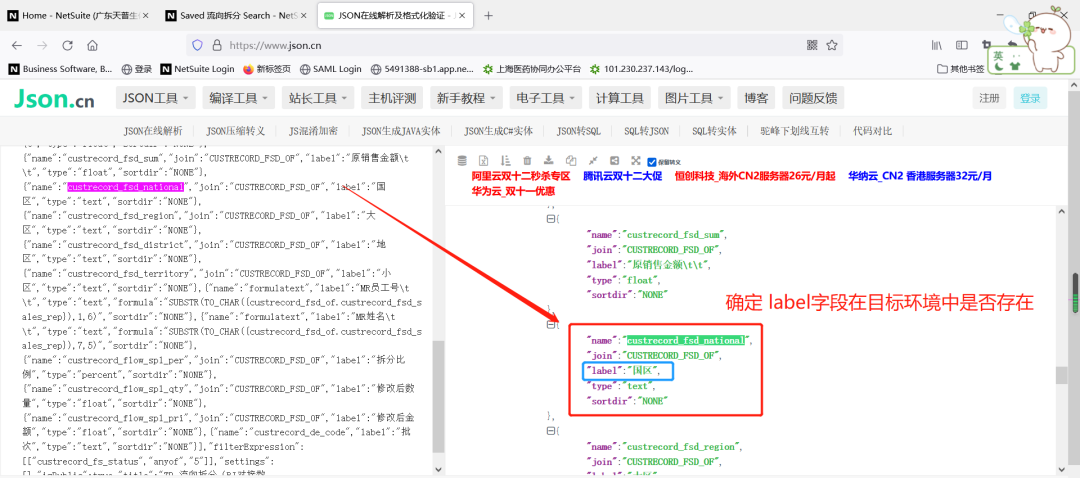Open the 问题反馈 menu item
Screen dimensions: 1080x478
[813, 98]
